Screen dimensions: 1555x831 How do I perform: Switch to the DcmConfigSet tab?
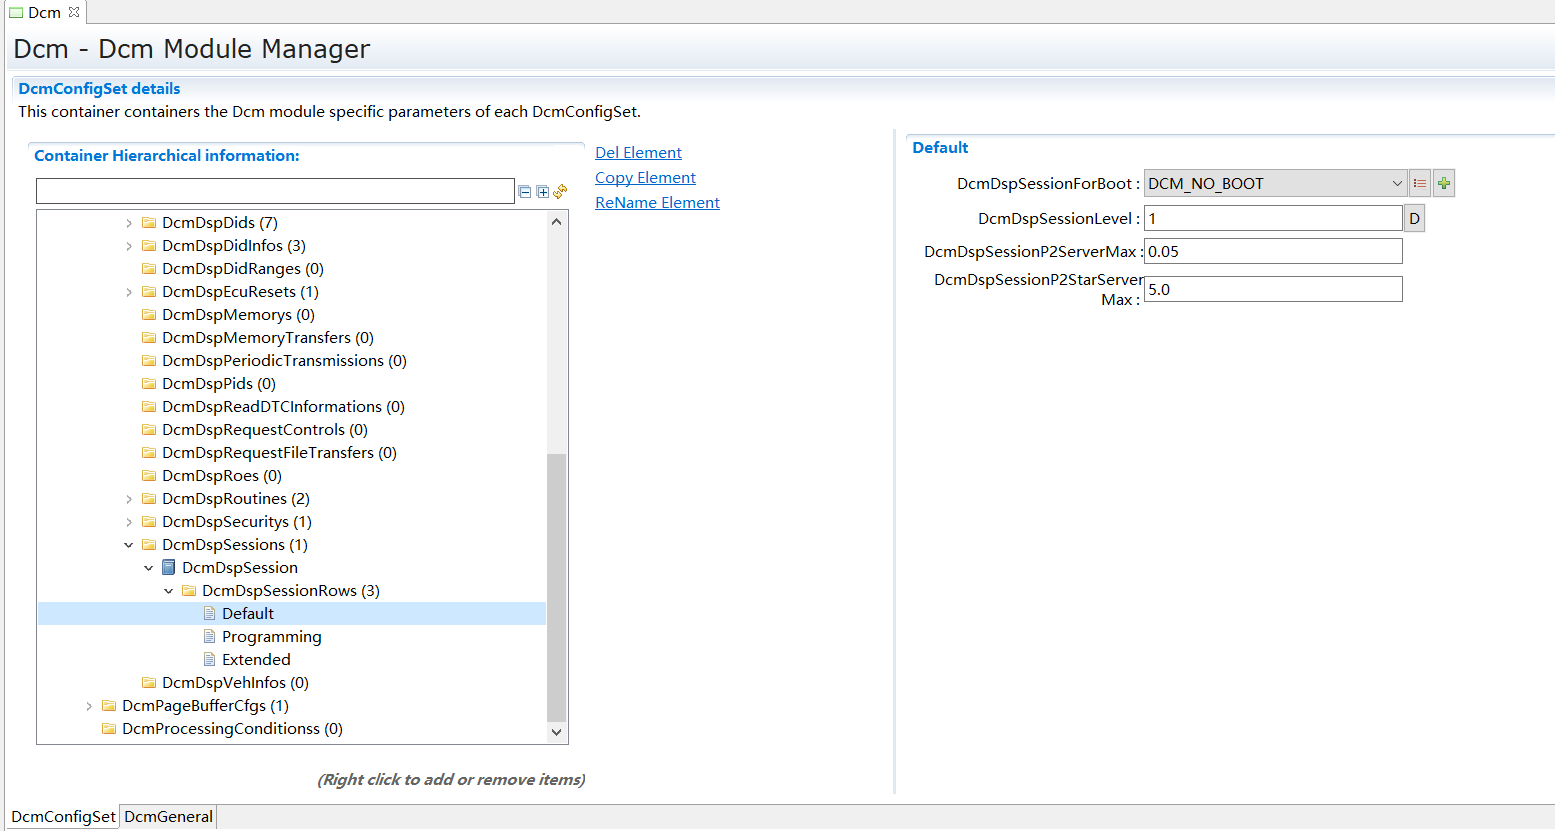click(63, 817)
